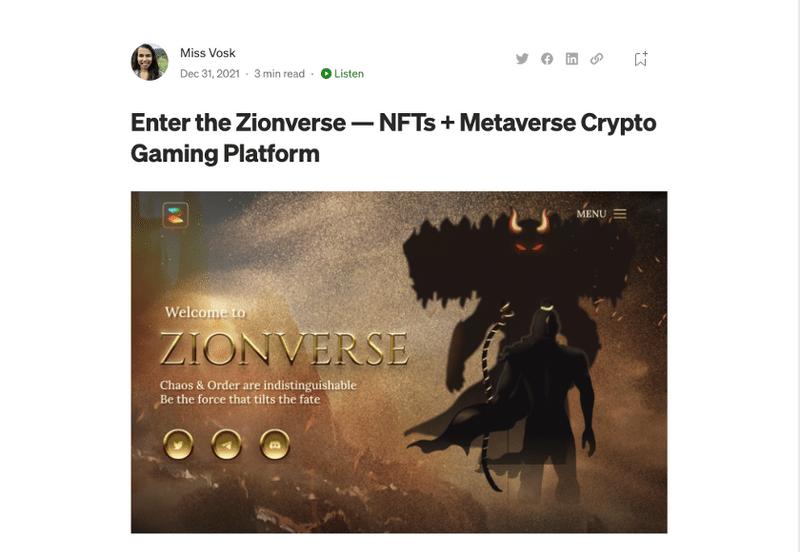The width and height of the screenshot is (800, 552).
Task: Click the Zionverse Z logo in banner
Action: click(x=176, y=215)
